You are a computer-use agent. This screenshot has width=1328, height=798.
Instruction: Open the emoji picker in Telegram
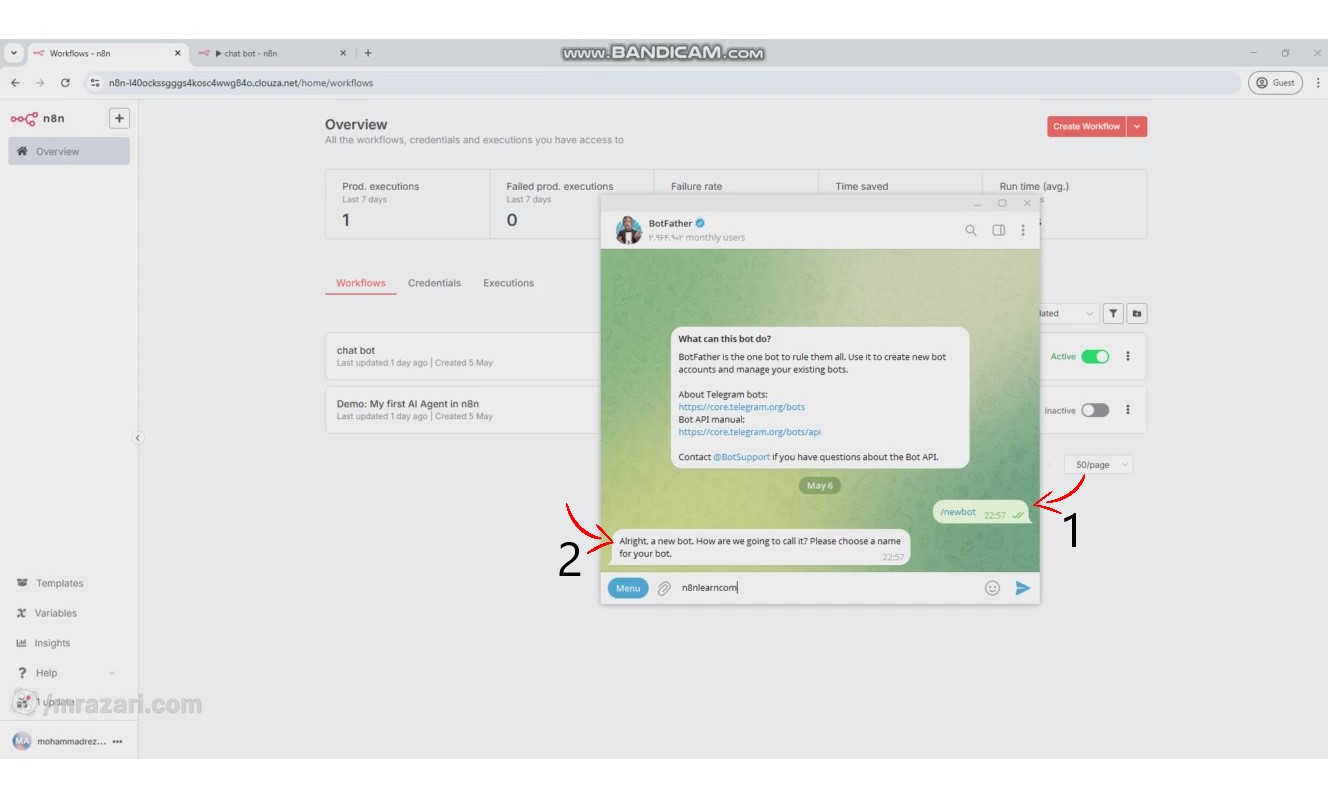[x=992, y=588]
